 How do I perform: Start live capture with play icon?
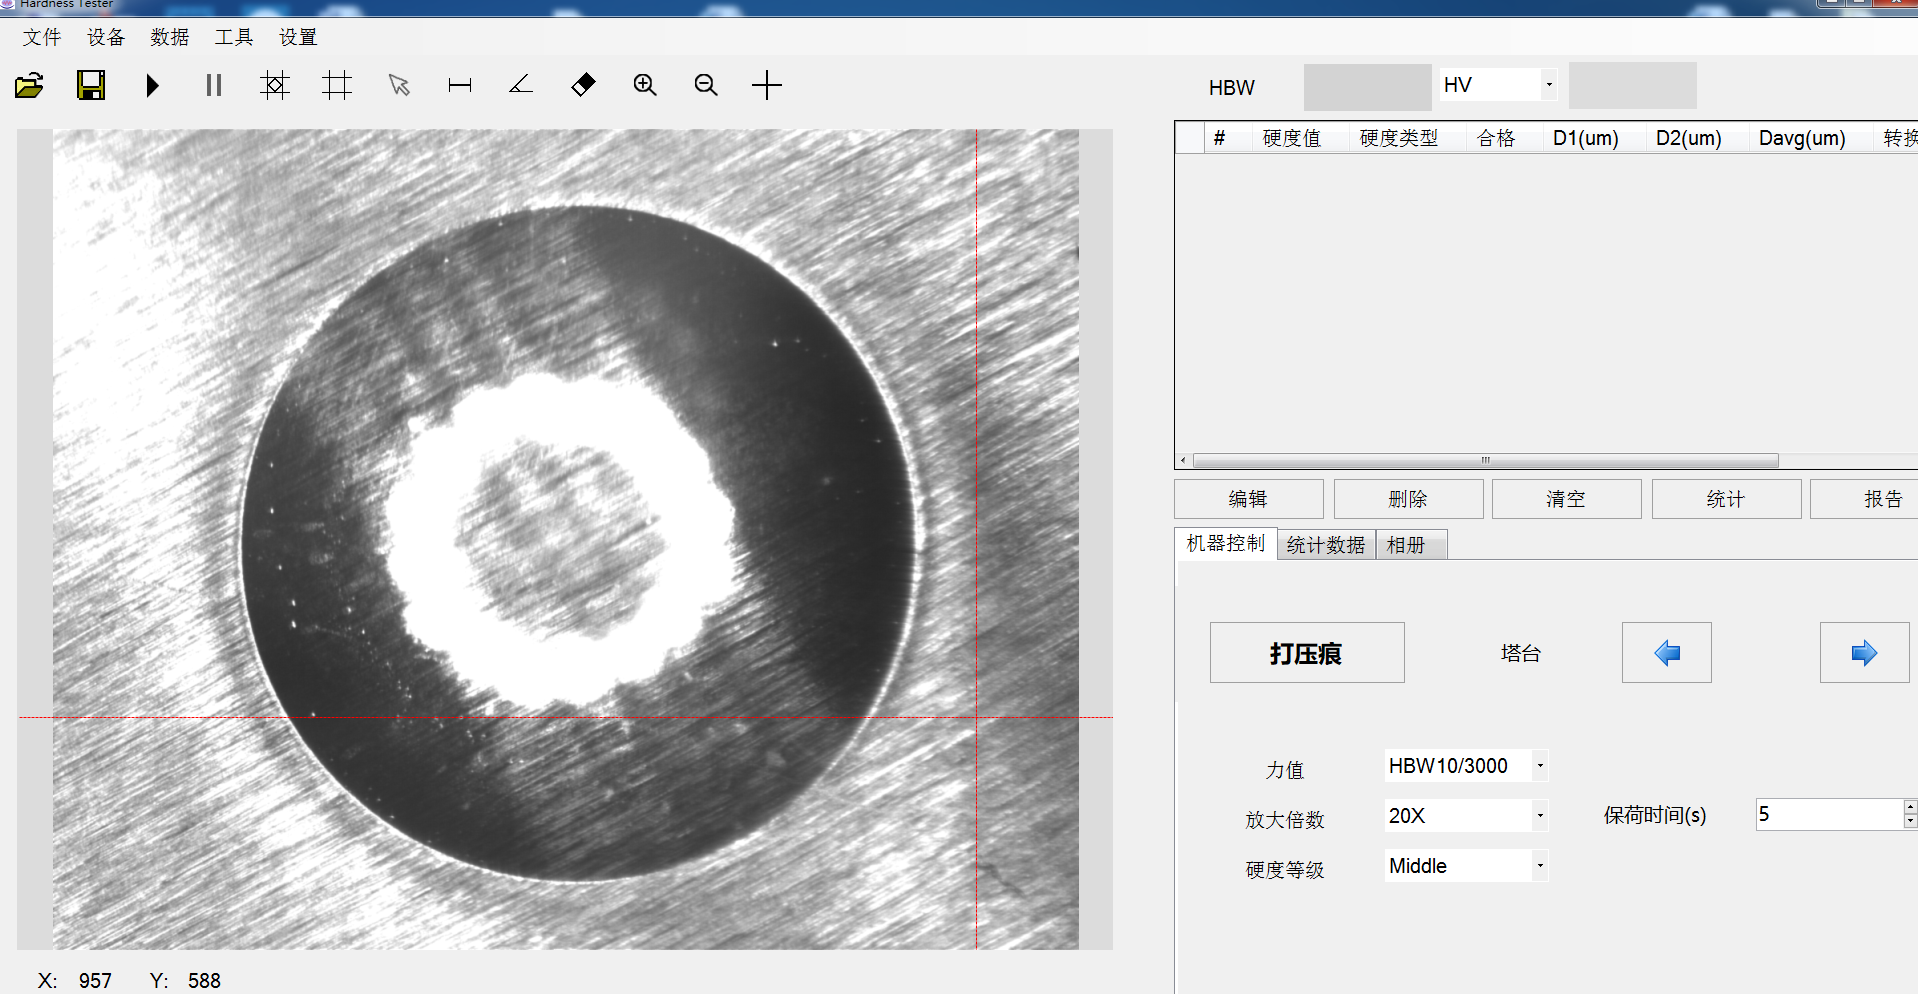[x=152, y=86]
